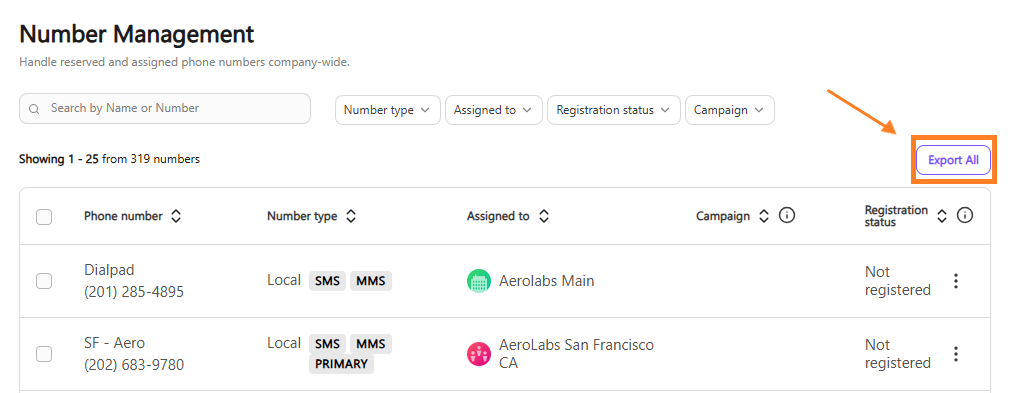Click the AeroLabs San Francisco pink icon

coord(479,354)
